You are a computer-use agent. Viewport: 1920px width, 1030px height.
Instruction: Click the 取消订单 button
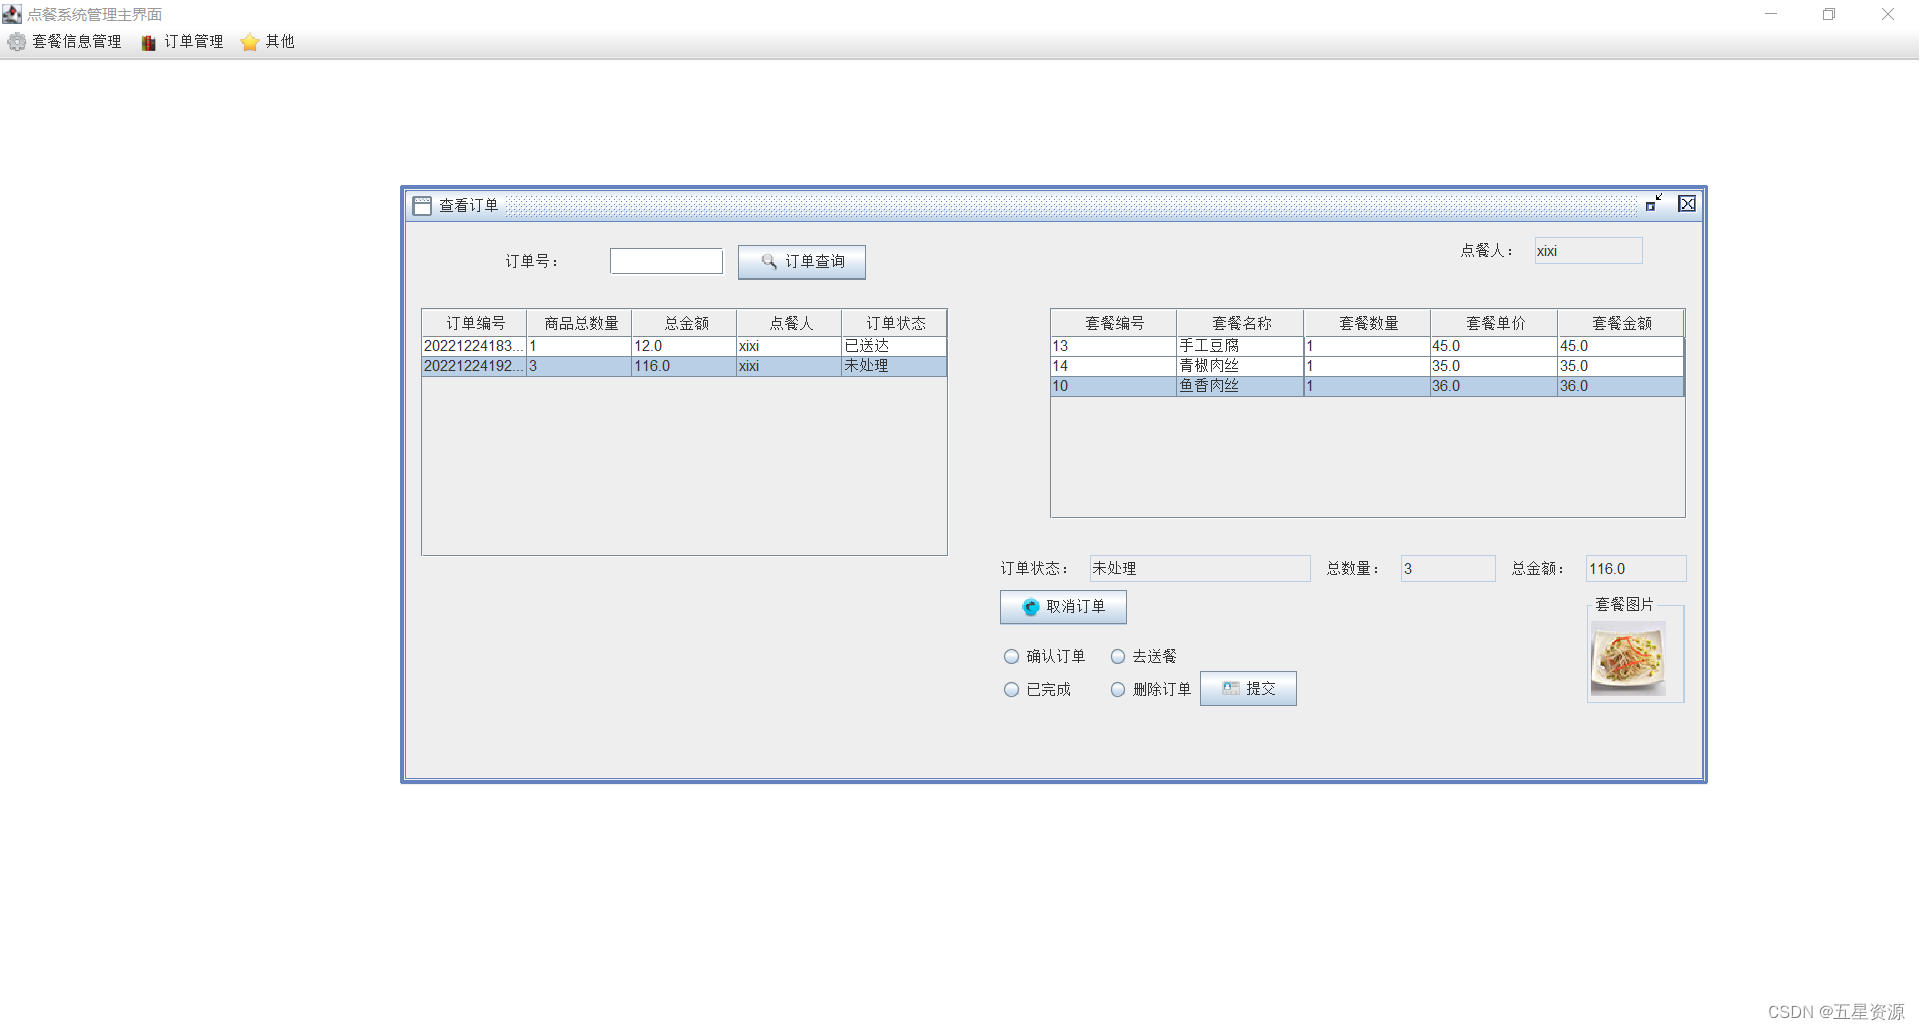coord(1063,607)
